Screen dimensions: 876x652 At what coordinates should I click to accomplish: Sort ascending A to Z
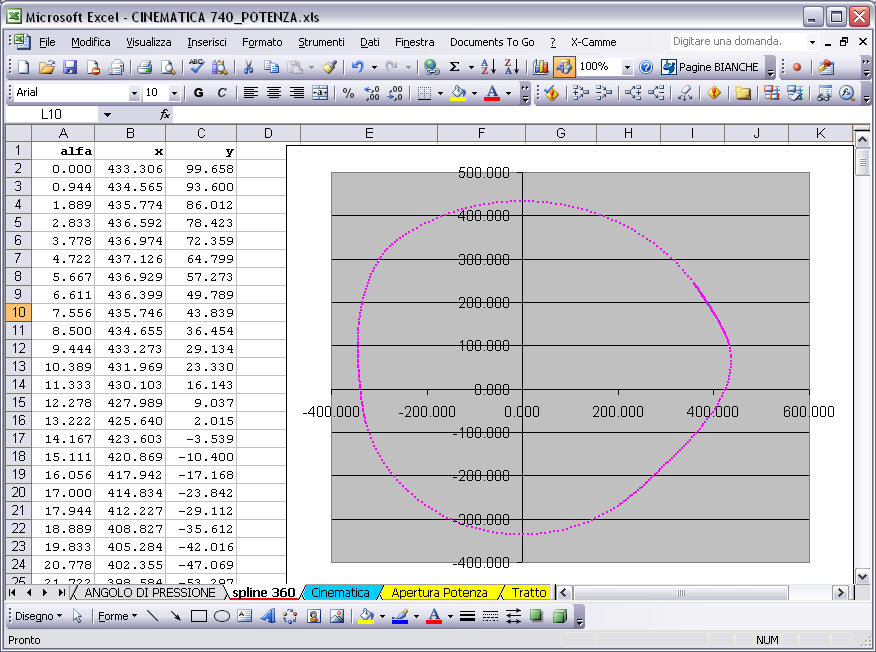click(488, 68)
